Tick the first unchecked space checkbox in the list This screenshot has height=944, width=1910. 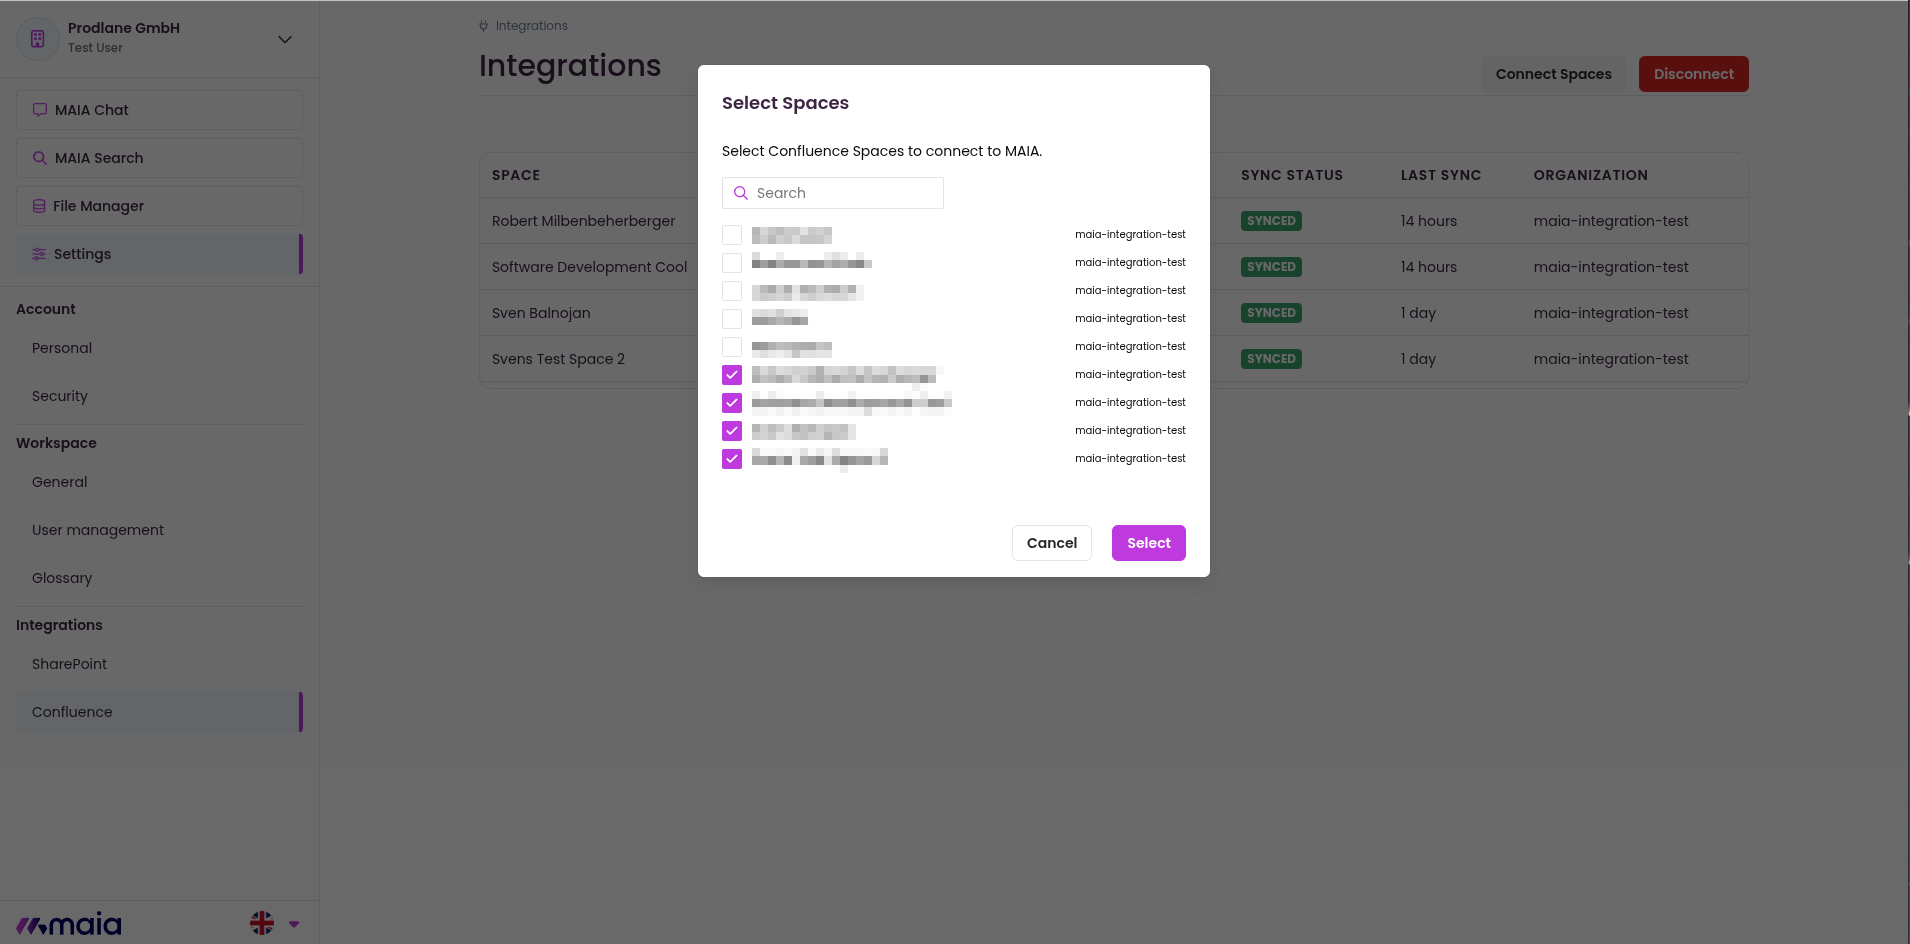pyautogui.click(x=732, y=235)
